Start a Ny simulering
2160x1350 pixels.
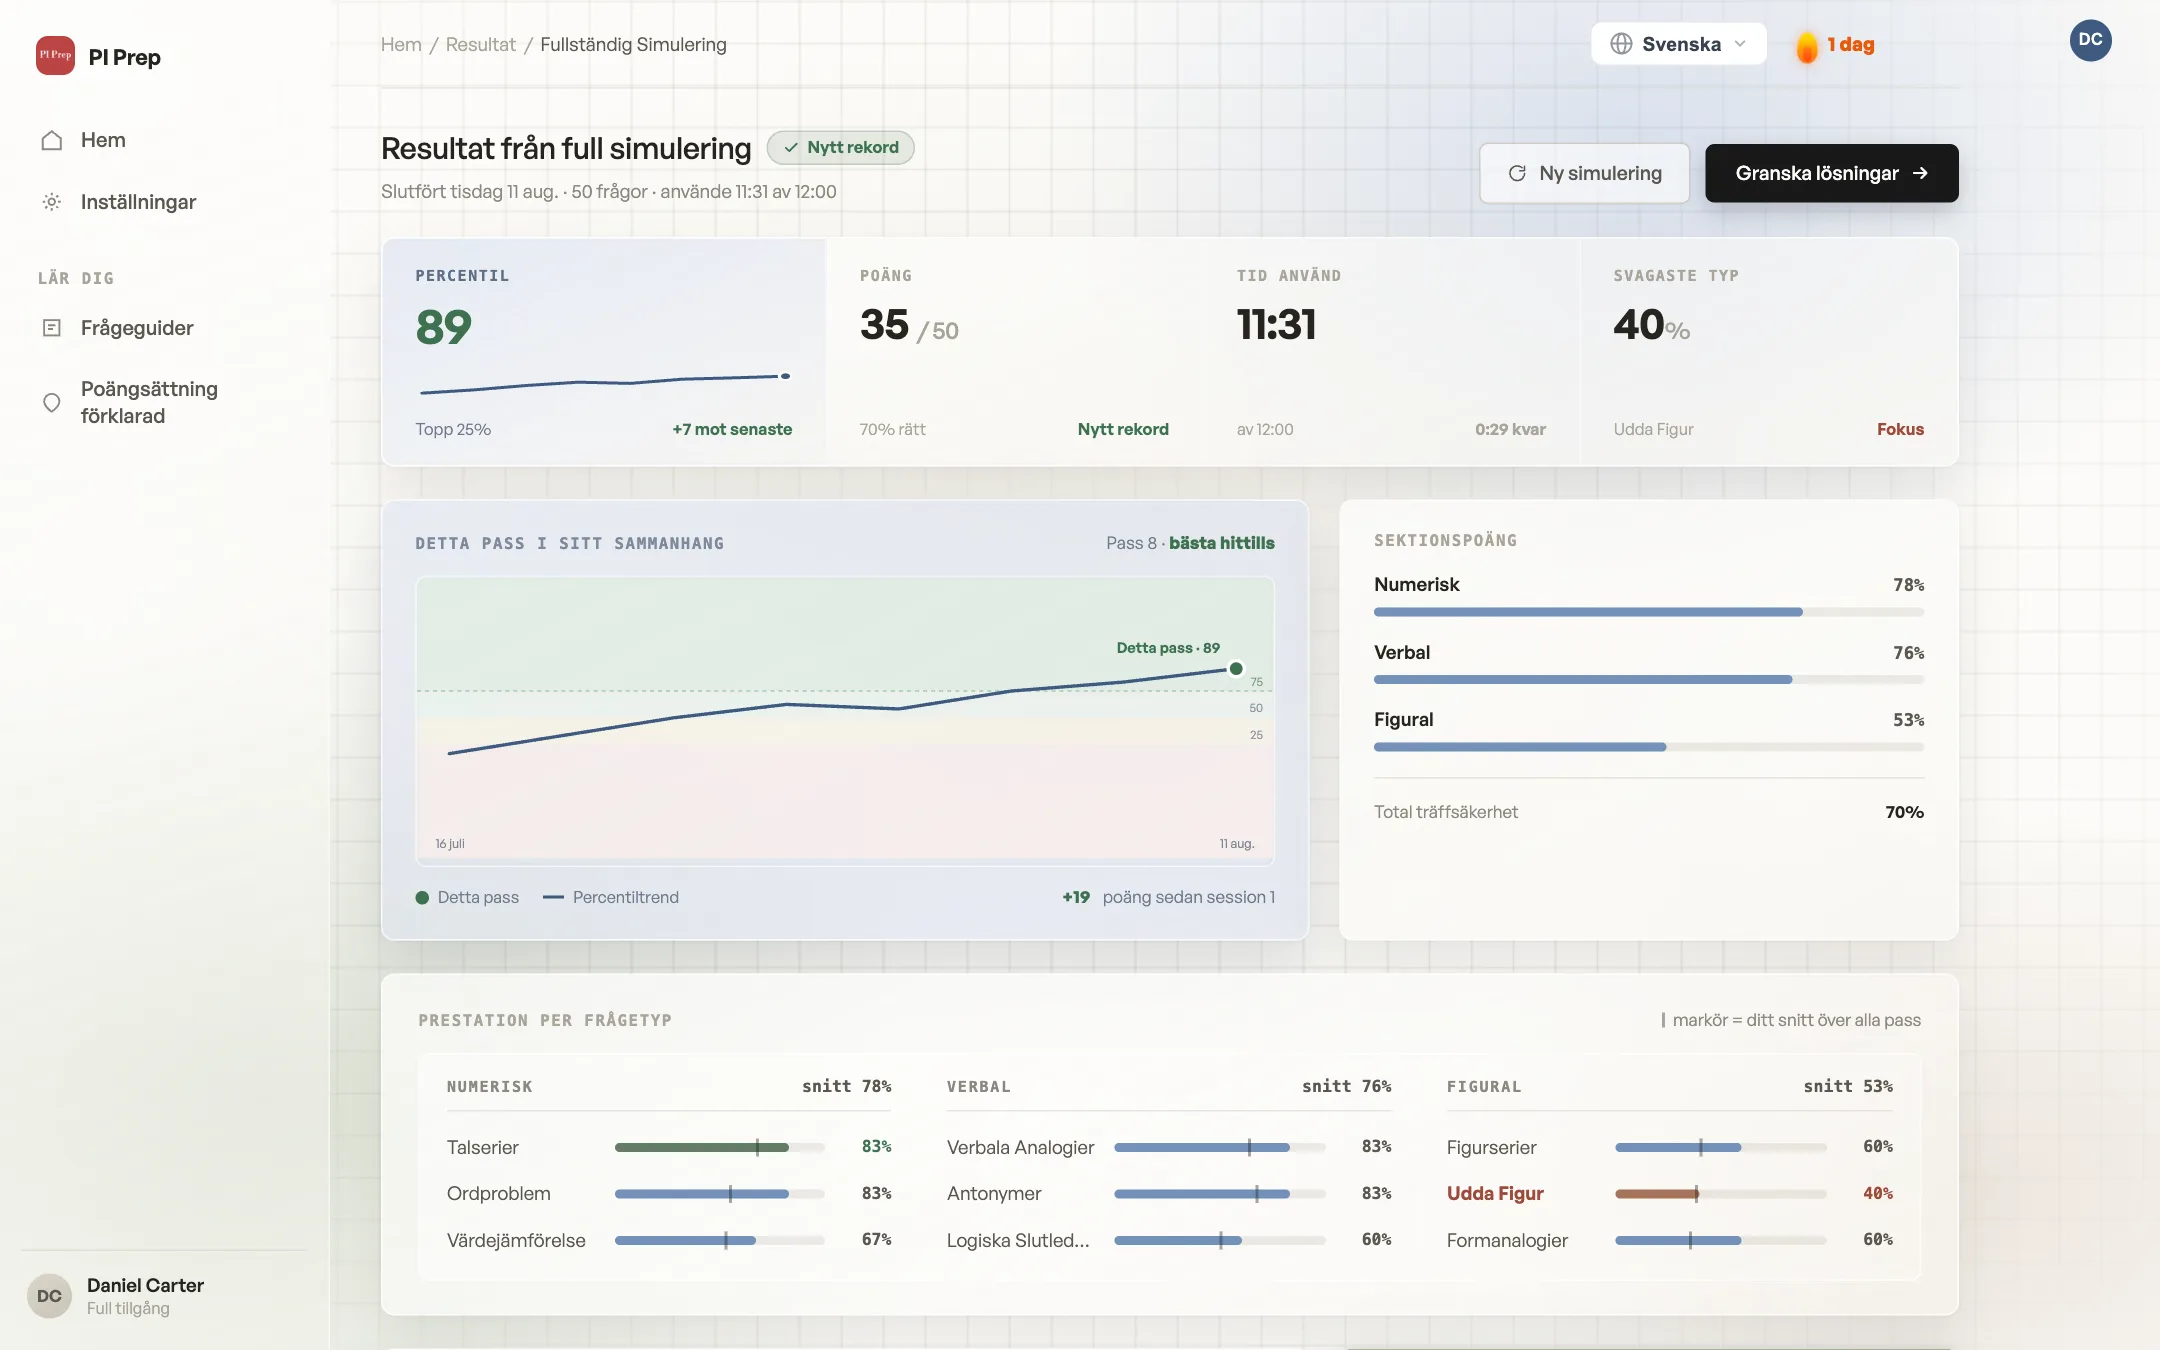point(1584,173)
